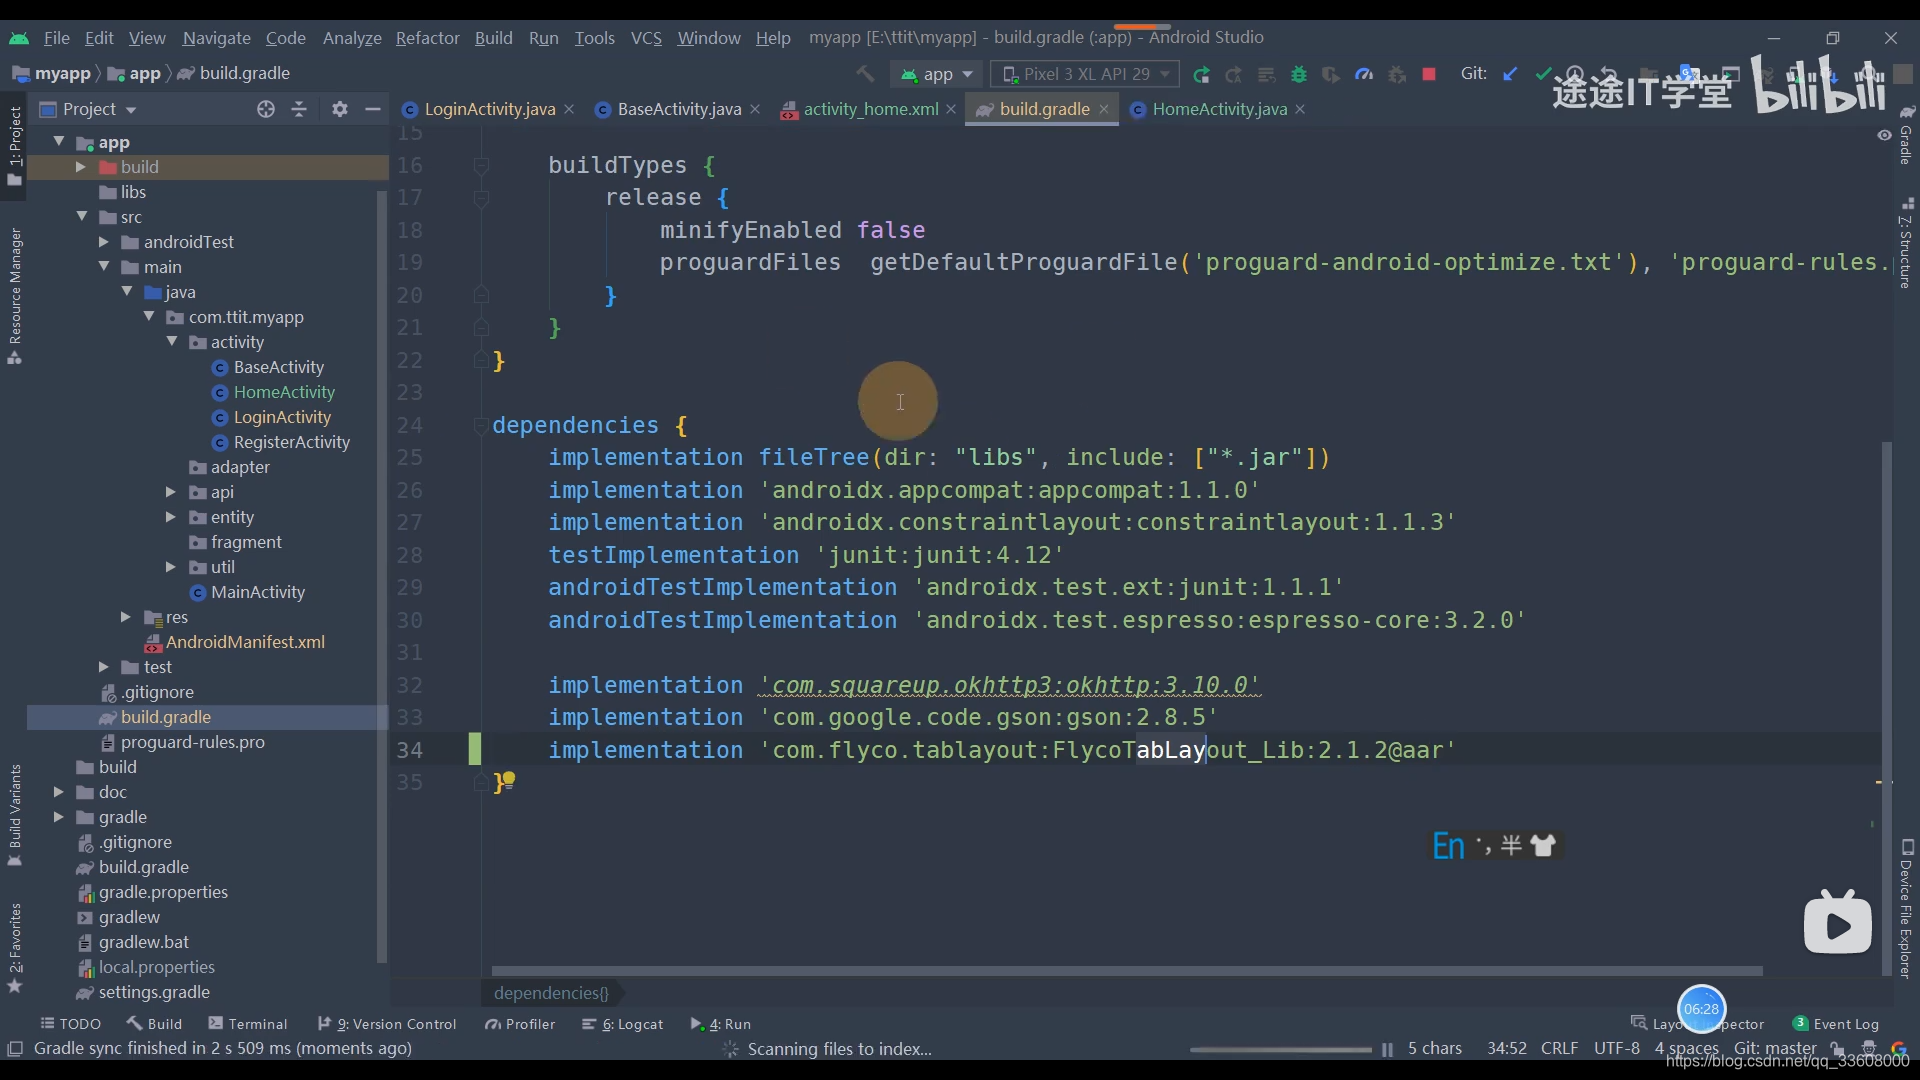Expand the orange build folder

pos(81,167)
